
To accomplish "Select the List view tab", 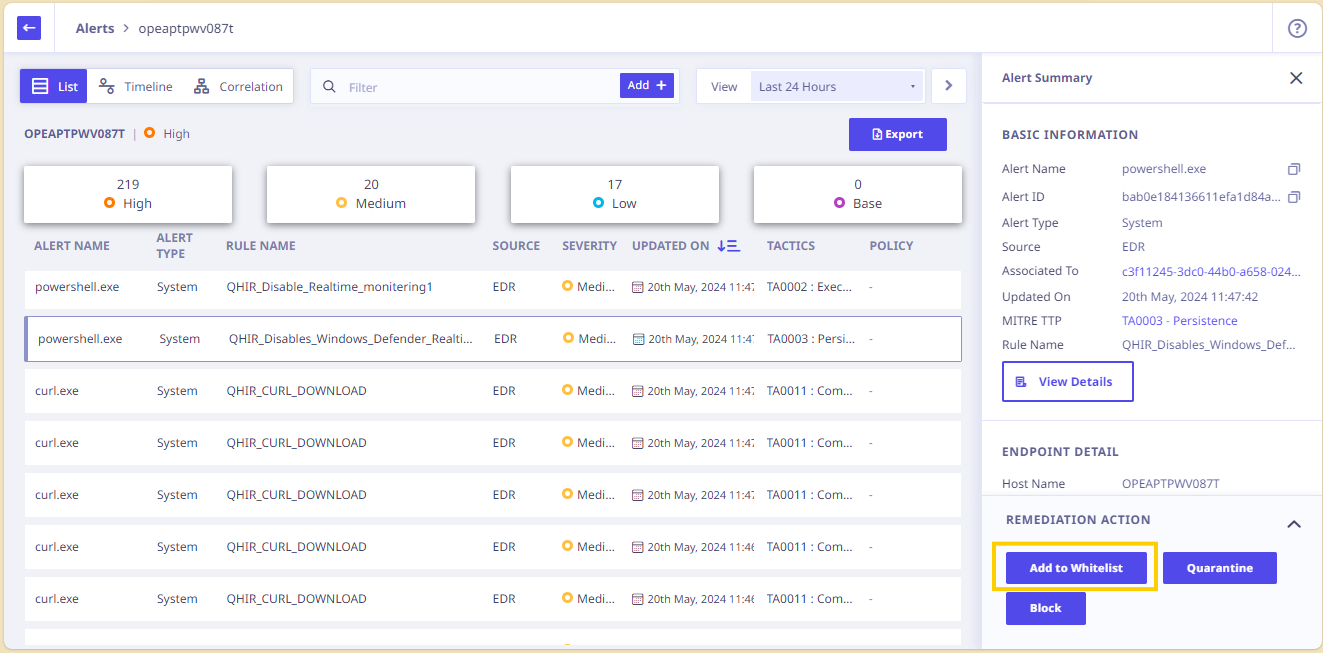I will pyautogui.click(x=54, y=87).
